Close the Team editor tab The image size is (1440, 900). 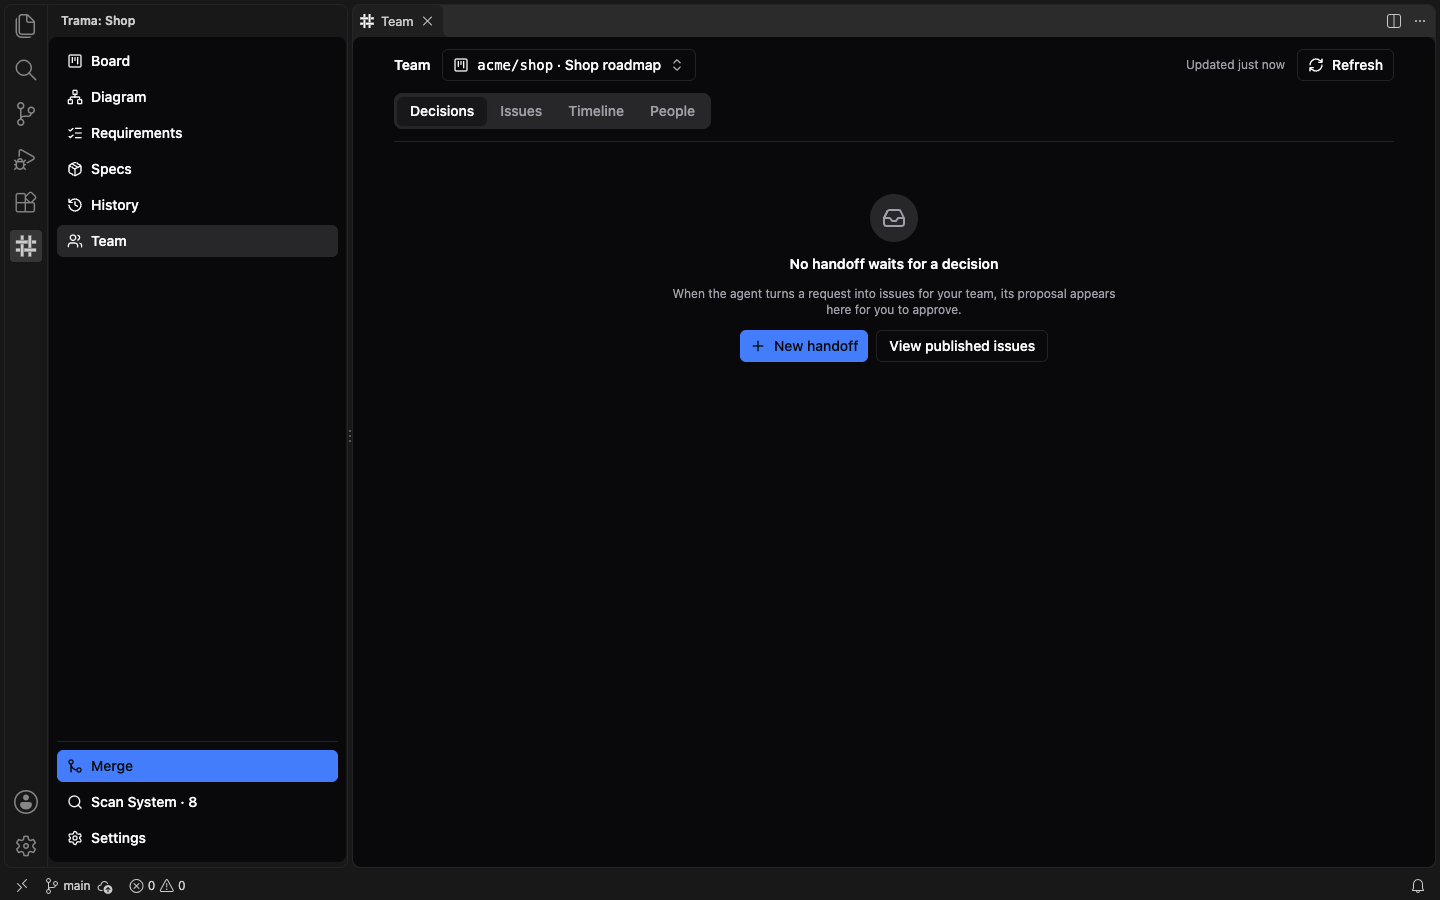(428, 21)
